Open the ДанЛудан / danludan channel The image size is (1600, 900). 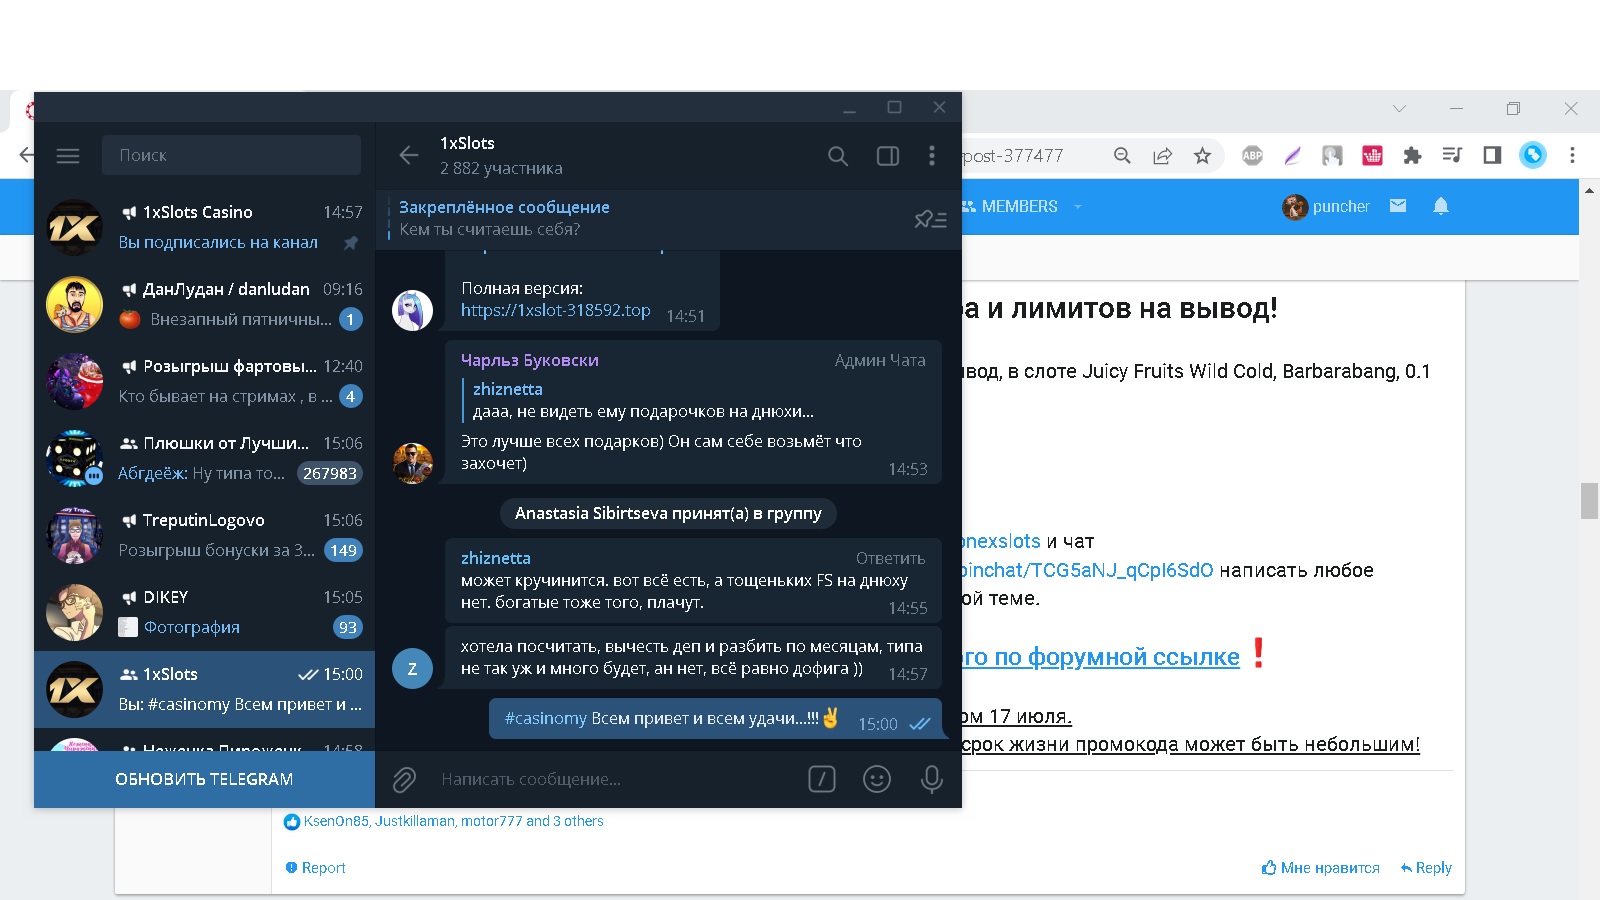coord(204,304)
